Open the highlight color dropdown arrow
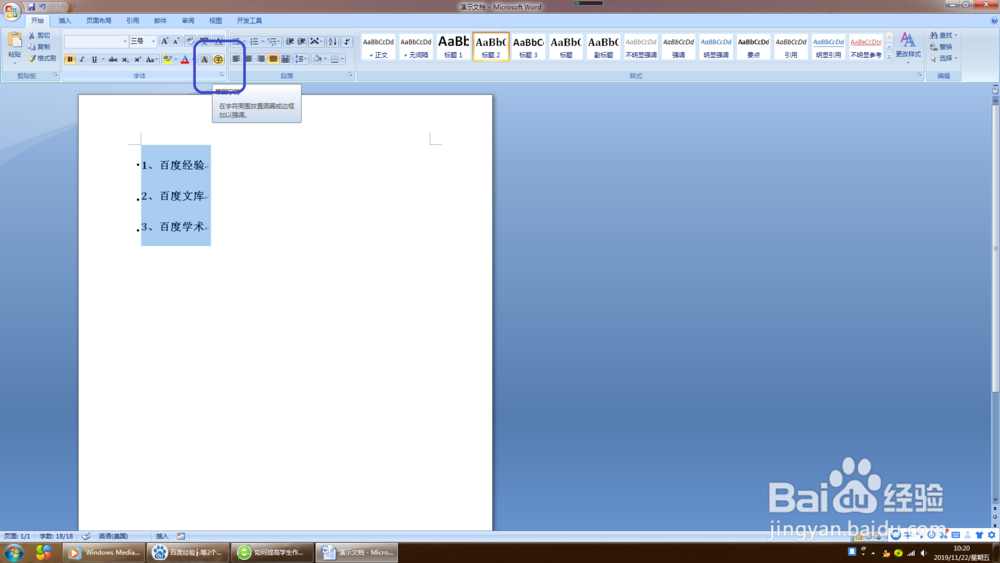The height and width of the screenshot is (563, 1000). pyautogui.click(x=175, y=59)
